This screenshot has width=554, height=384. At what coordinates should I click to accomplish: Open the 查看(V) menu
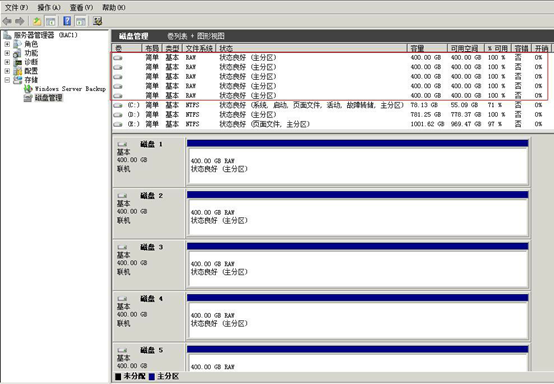[x=81, y=7]
